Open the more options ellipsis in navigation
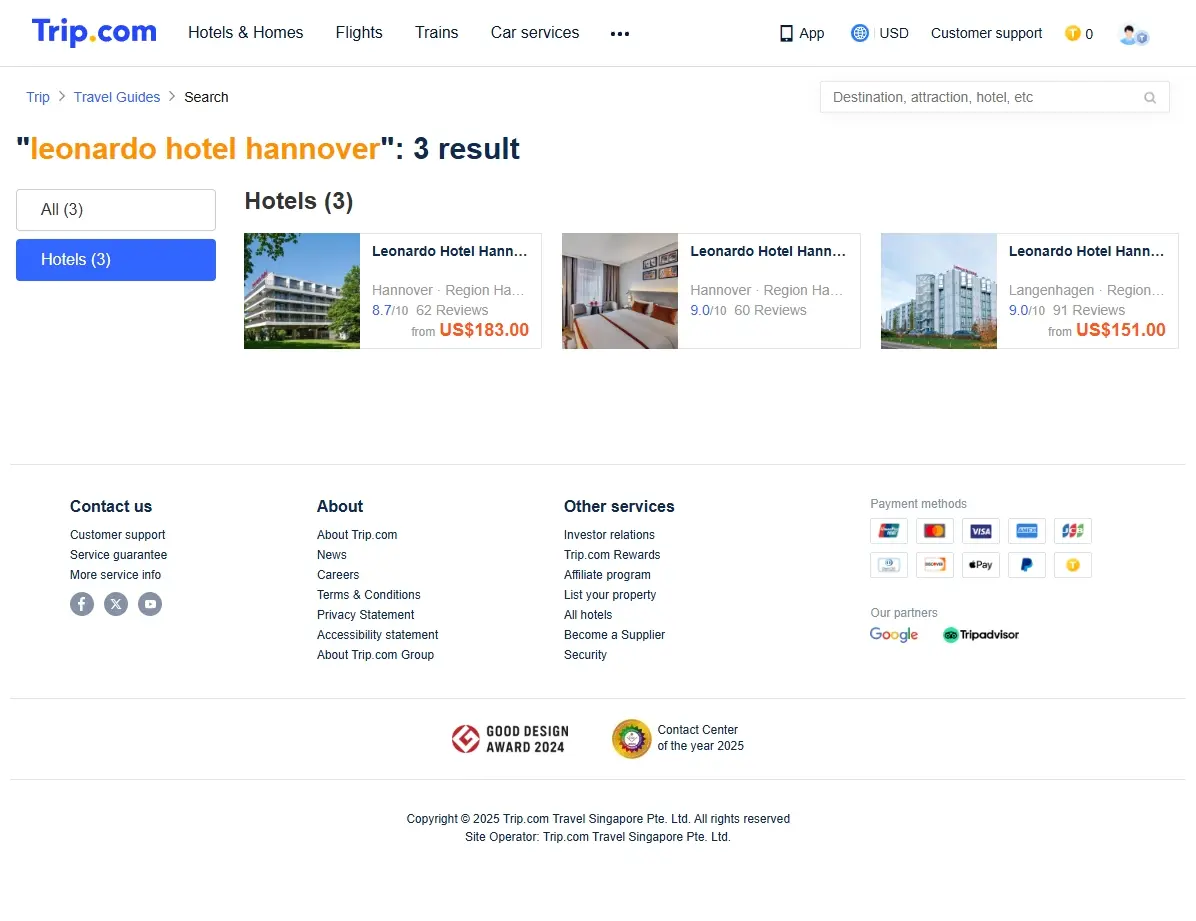 [620, 34]
